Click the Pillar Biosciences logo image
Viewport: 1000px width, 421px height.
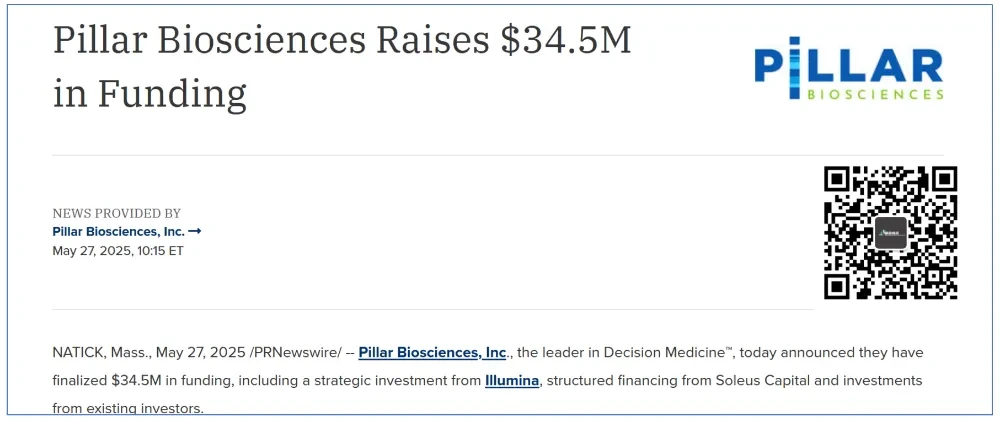point(848,68)
